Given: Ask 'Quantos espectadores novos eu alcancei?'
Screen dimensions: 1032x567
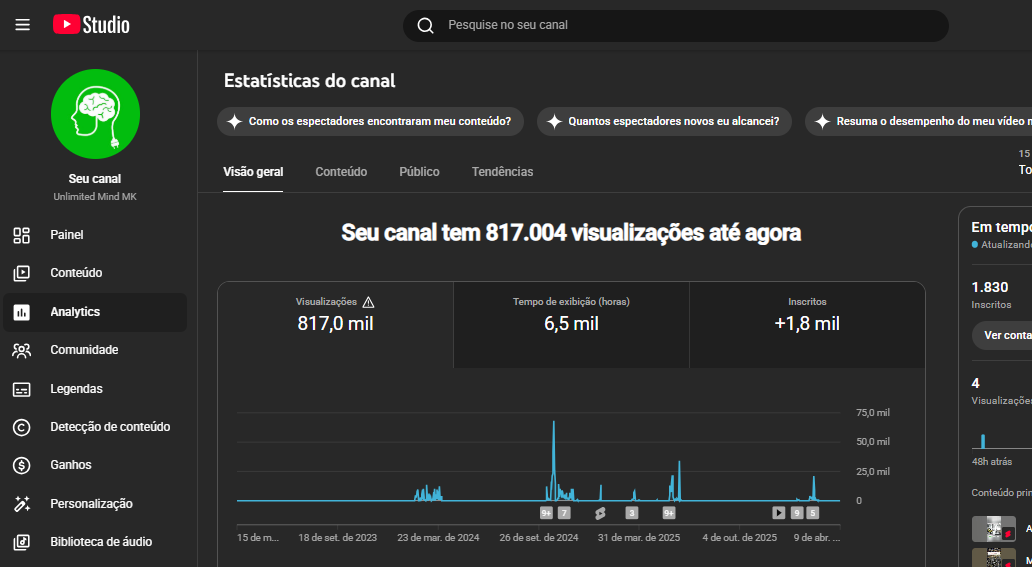Looking at the screenshot, I should [664, 122].
